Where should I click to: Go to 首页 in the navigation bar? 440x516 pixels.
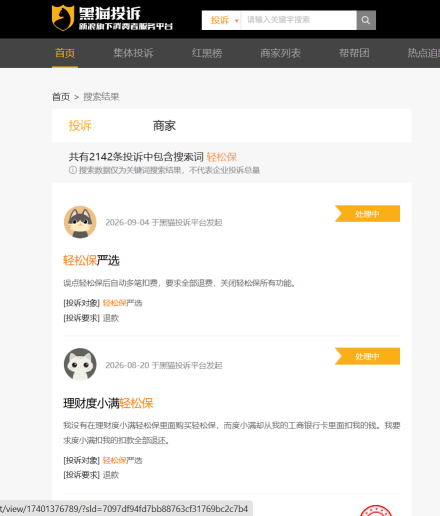65,53
